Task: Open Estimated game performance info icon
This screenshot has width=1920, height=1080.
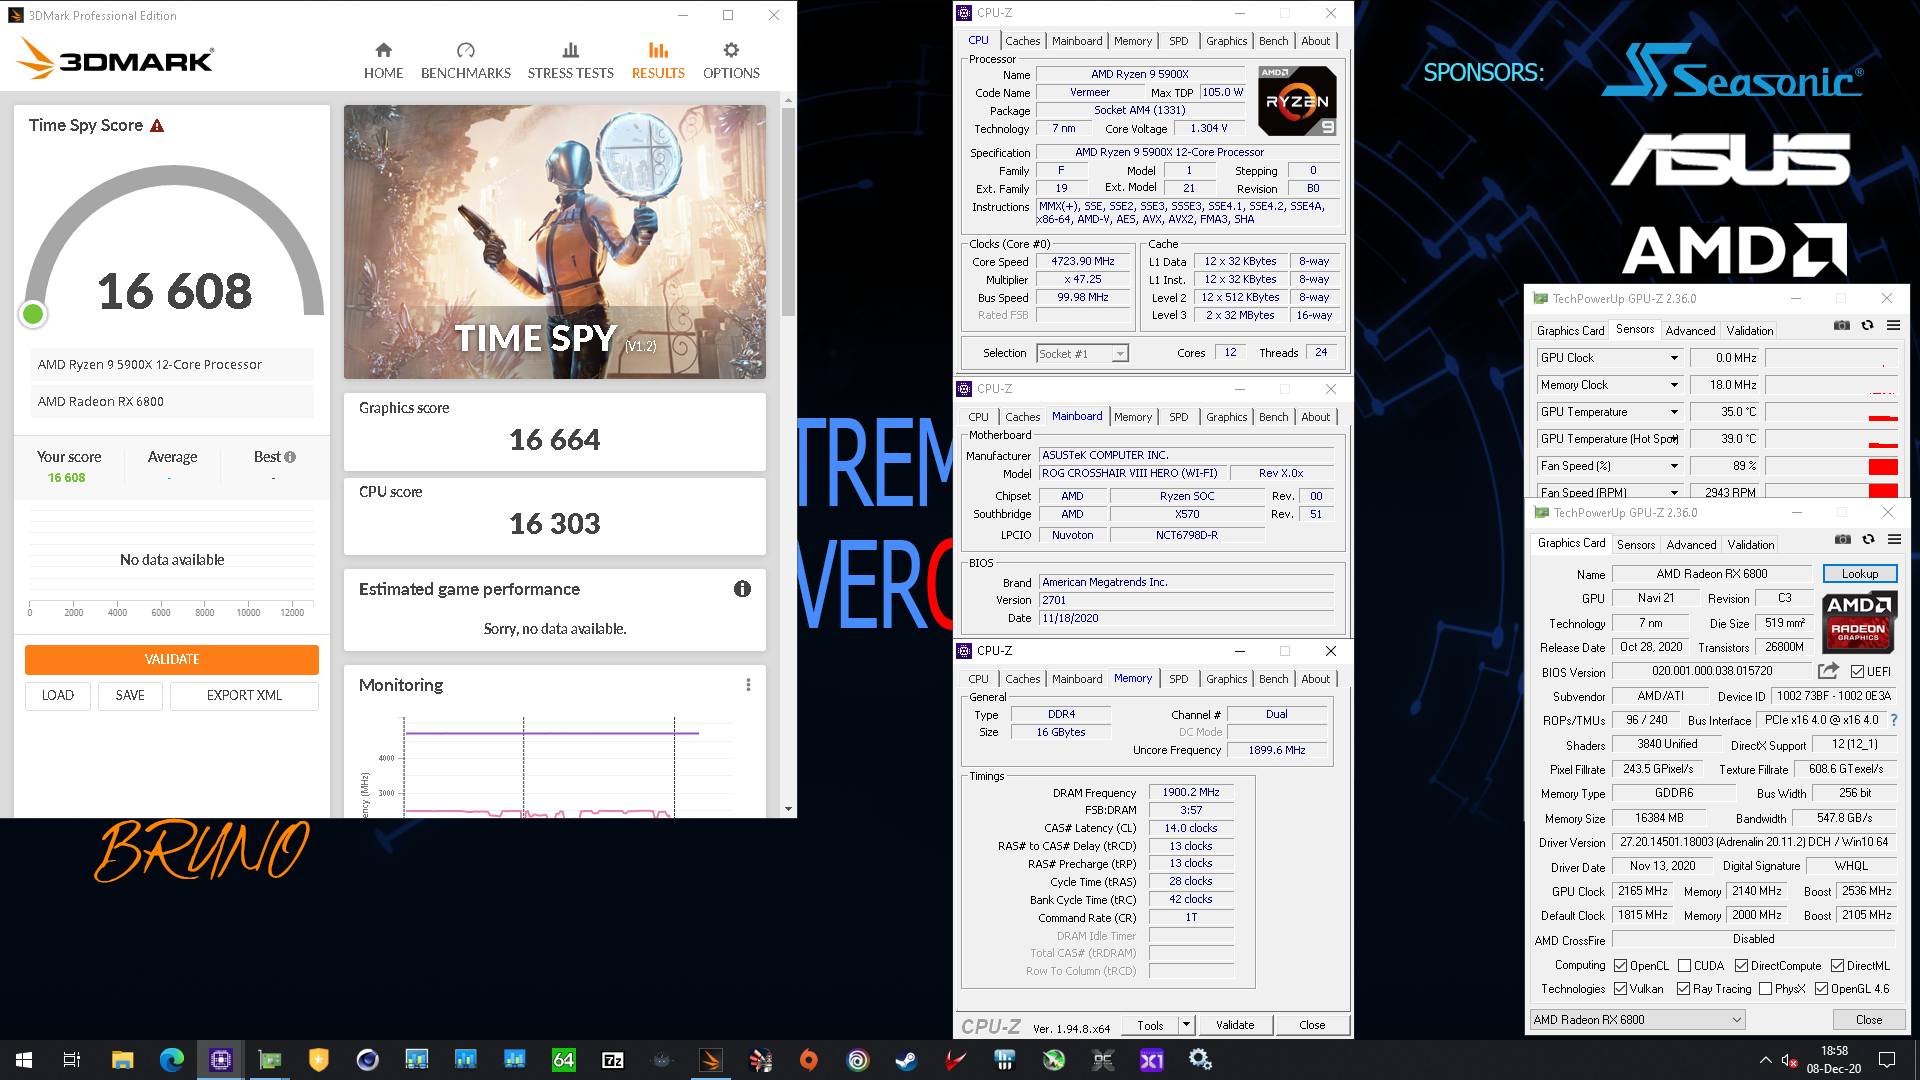Action: point(742,589)
